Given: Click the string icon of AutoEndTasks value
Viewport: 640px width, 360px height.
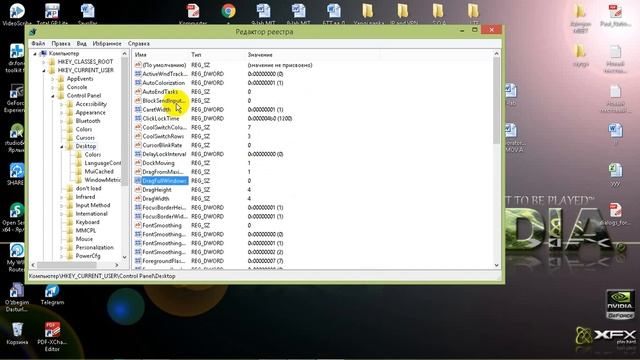Looking at the screenshot, I should tap(138, 91).
